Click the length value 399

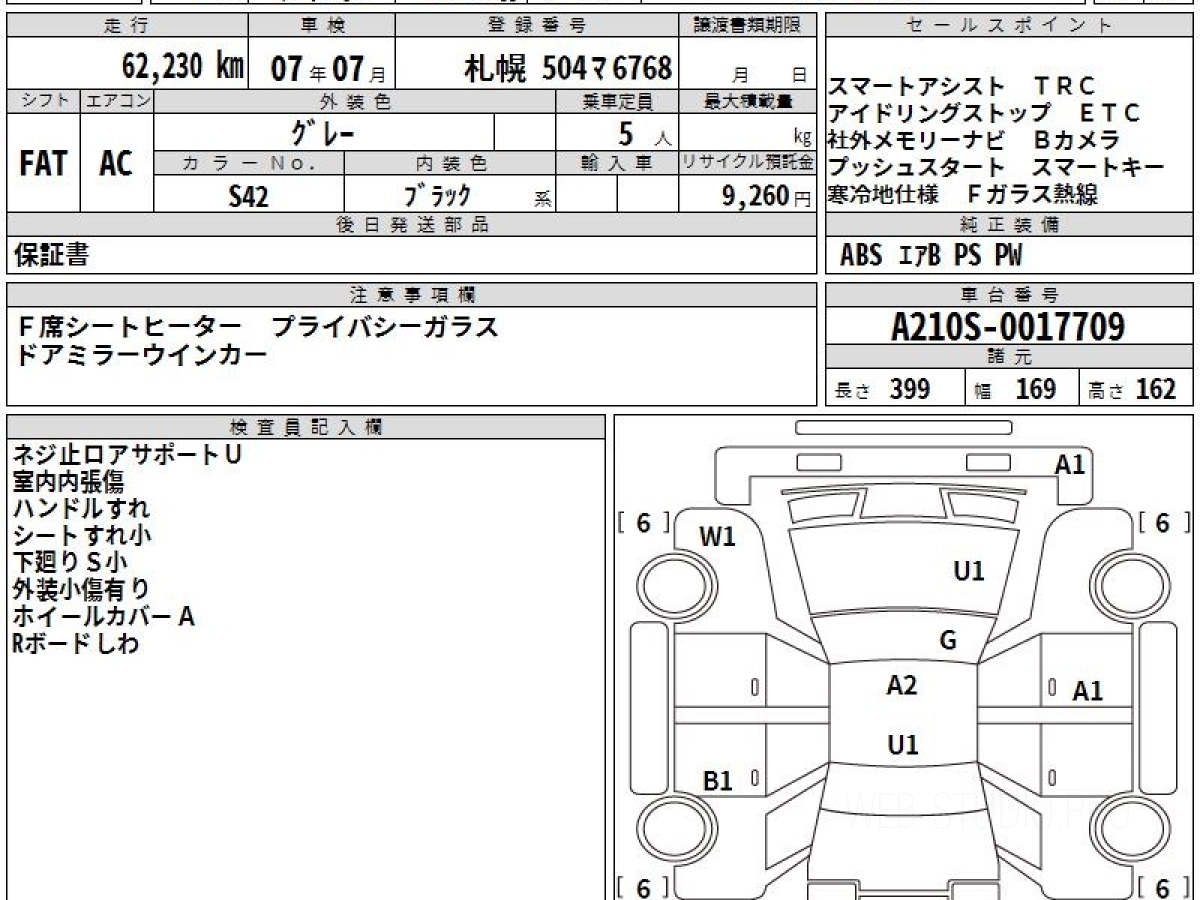910,389
